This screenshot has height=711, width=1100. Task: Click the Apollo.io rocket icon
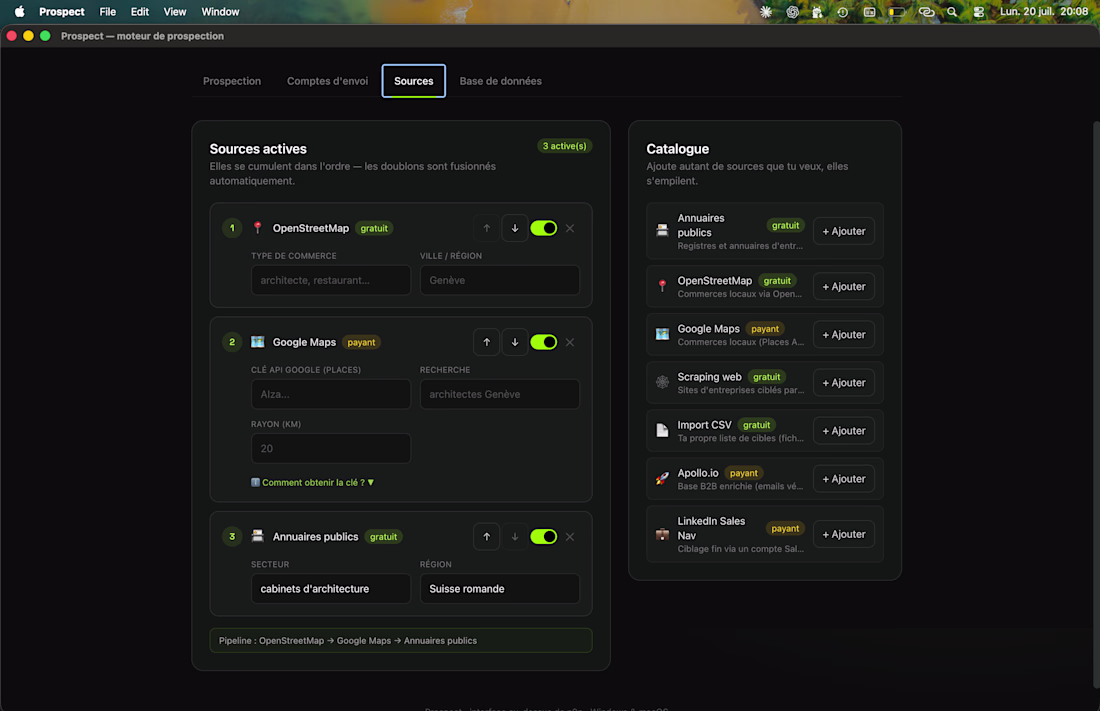click(x=662, y=479)
